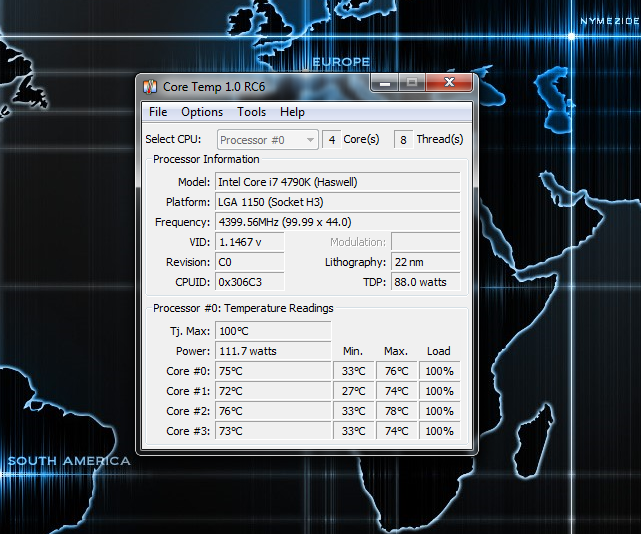This screenshot has height=534, width=641.
Task: Click Core #1 minimum 27°C
Action: coord(354,391)
